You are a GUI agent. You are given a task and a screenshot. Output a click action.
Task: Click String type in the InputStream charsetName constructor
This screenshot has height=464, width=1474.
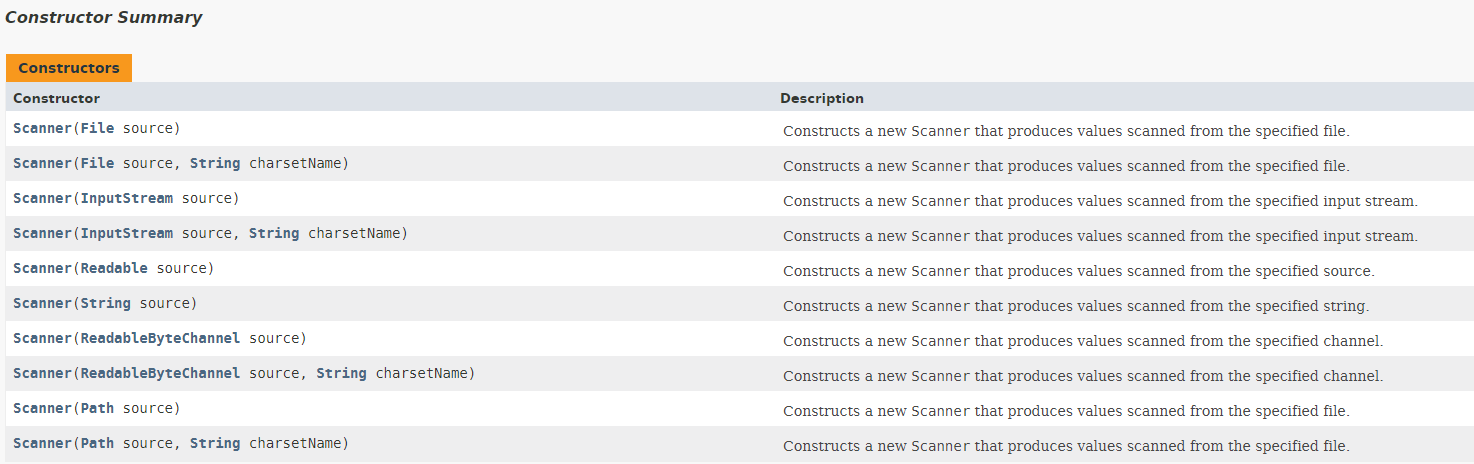(x=274, y=233)
